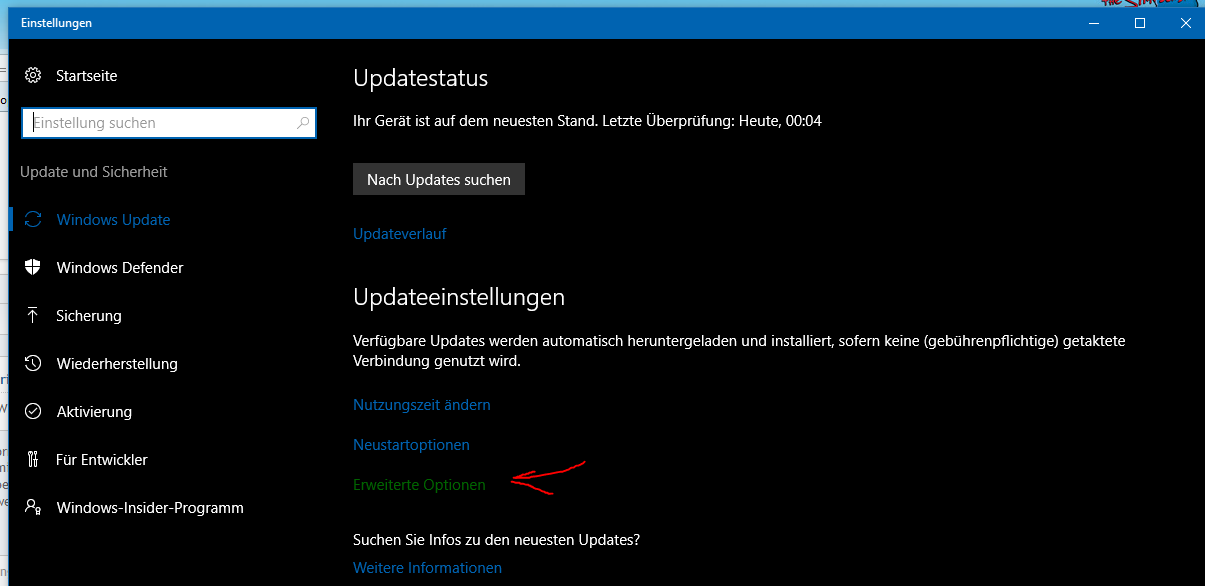
Task: Click the Startseite gear icon
Action: pyautogui.click(x=33, y=75)
